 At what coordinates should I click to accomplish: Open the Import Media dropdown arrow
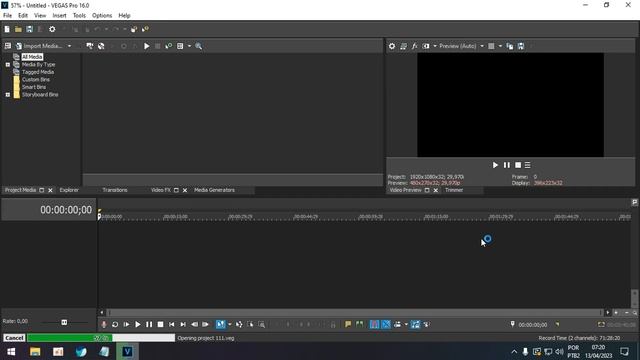[x=69, y=46]
